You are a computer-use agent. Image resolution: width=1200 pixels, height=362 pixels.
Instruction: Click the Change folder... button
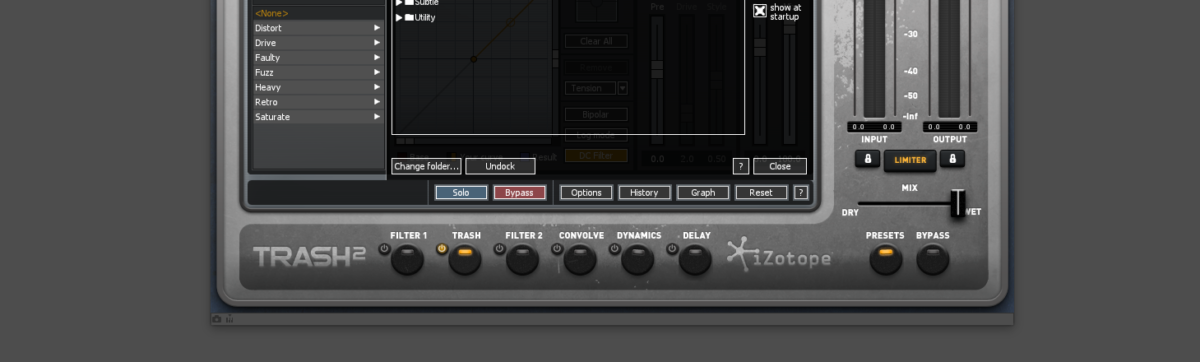coord(427,166)
